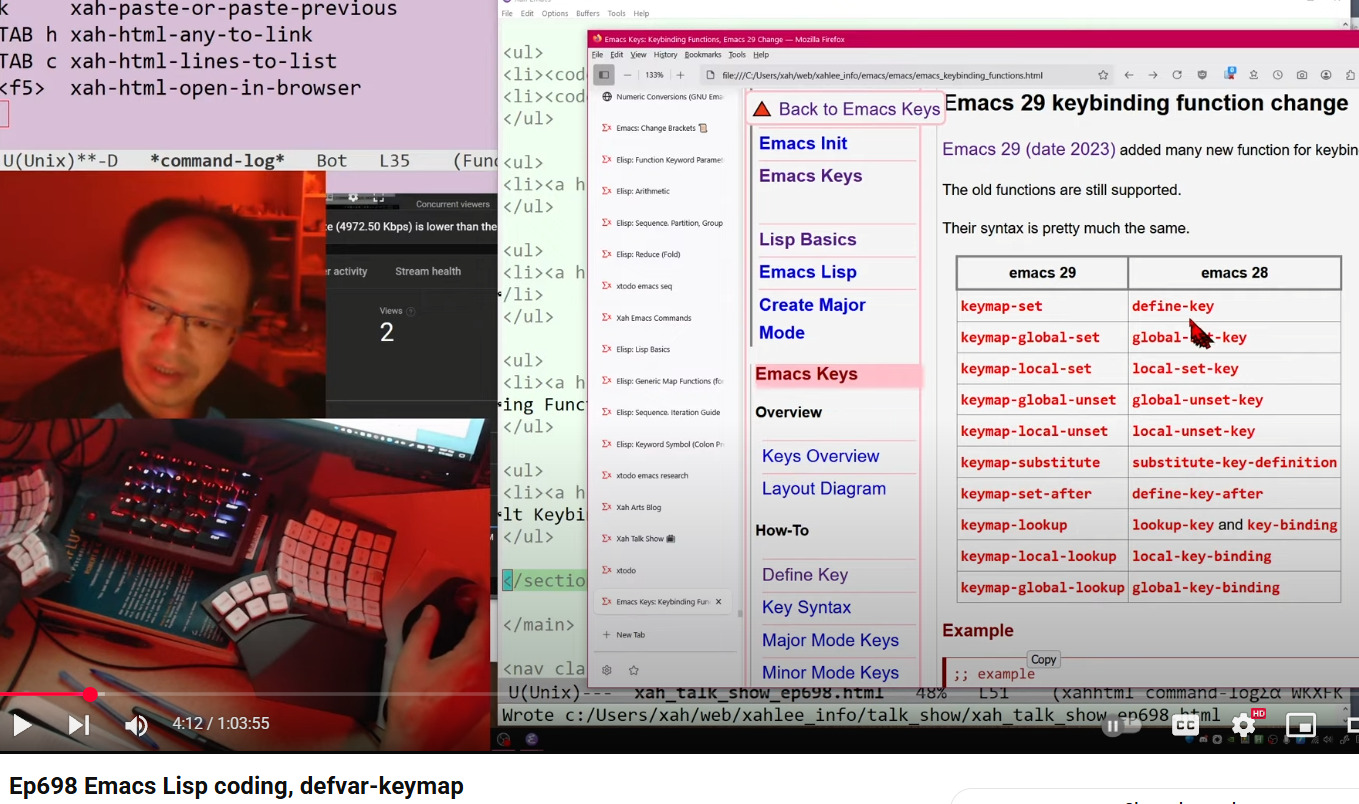Open the Minor Mode Keys link

(x=830, y=673)
